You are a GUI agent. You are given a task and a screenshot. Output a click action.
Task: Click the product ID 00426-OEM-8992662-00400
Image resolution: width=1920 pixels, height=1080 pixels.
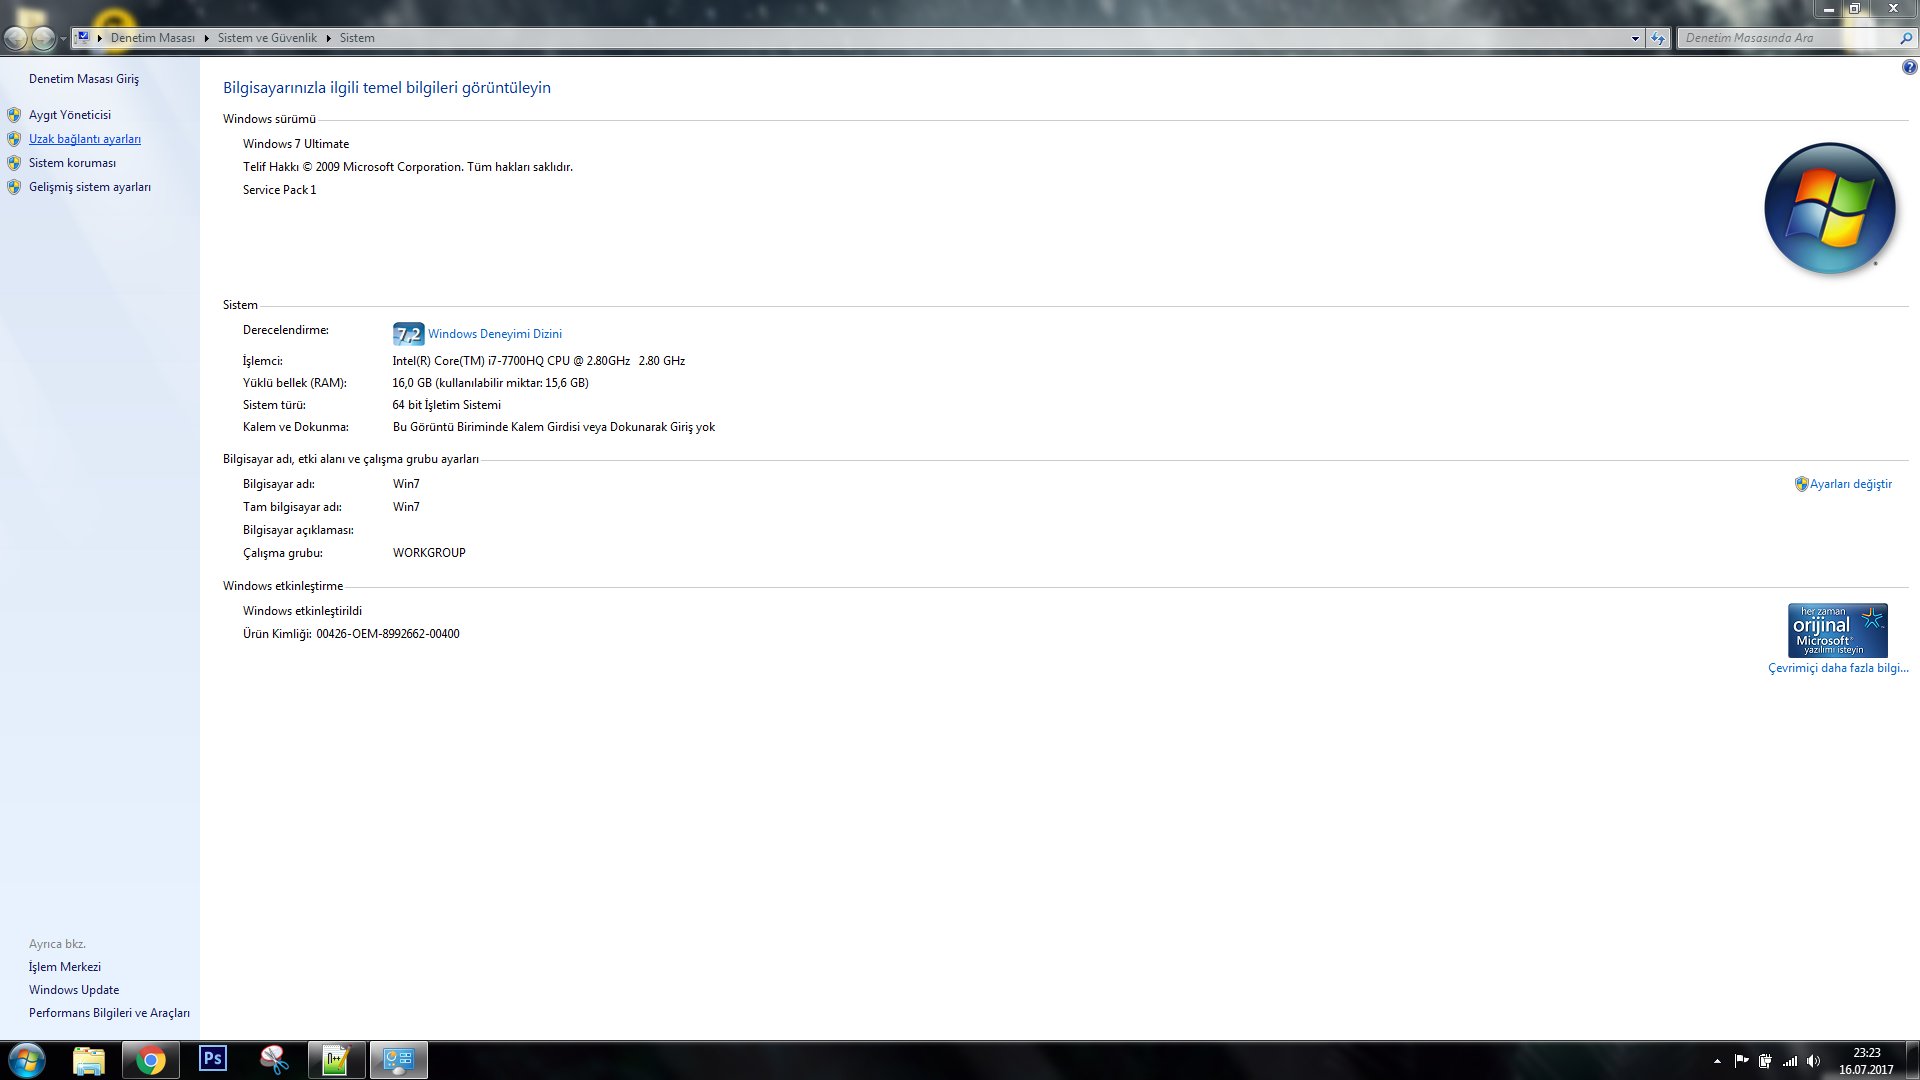coord(388,634)
